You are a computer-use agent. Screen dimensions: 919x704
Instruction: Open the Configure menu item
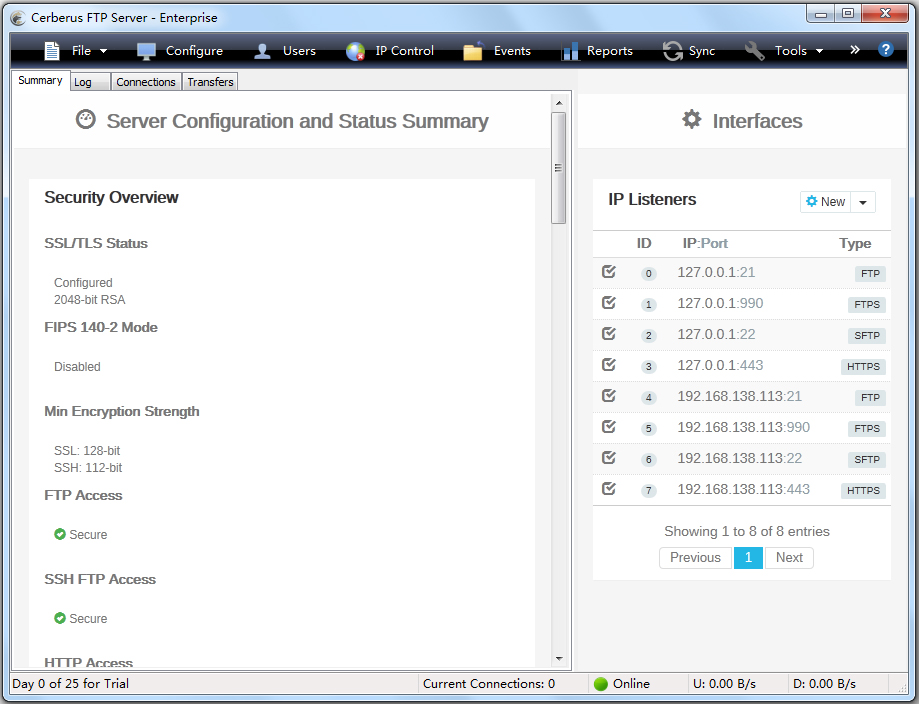pyautogui.click(x=194, y=51)
